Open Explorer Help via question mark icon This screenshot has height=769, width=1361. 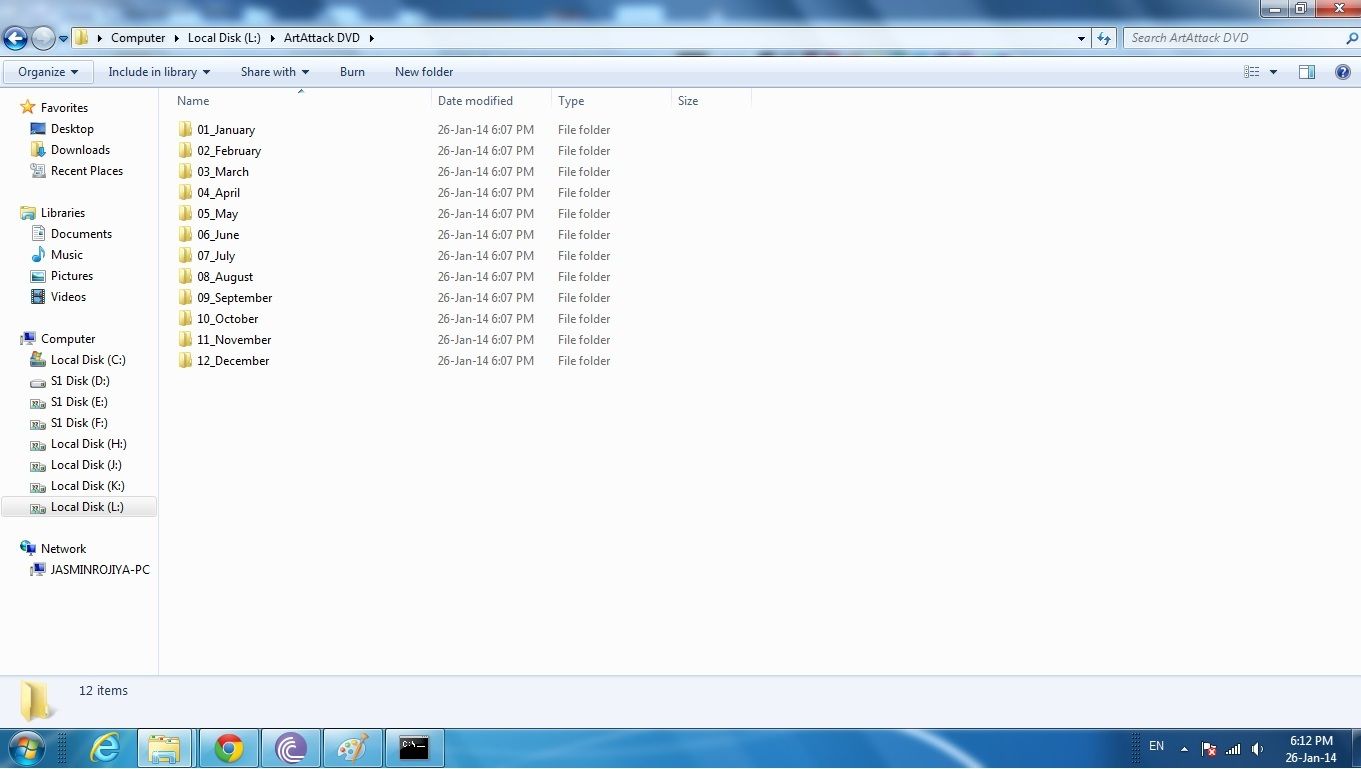(x=1343, y=71)
